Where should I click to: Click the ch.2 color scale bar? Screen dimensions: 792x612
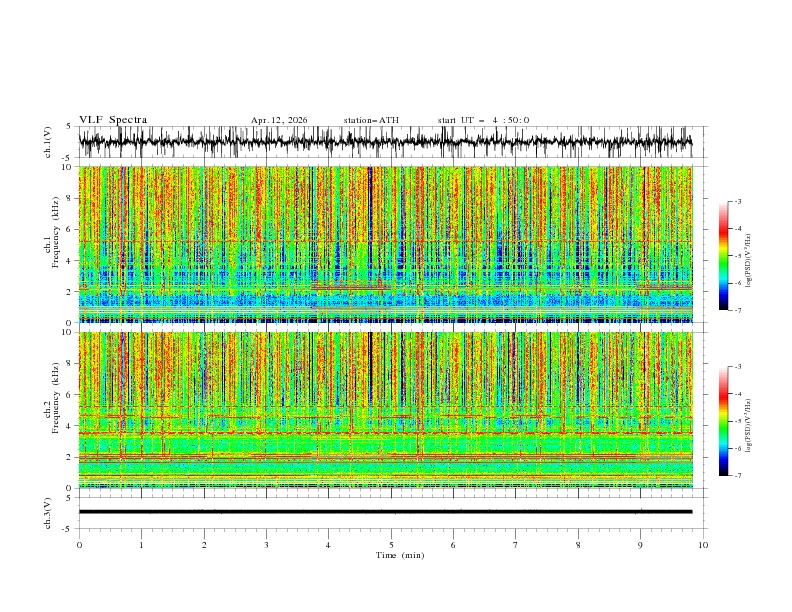723,421
